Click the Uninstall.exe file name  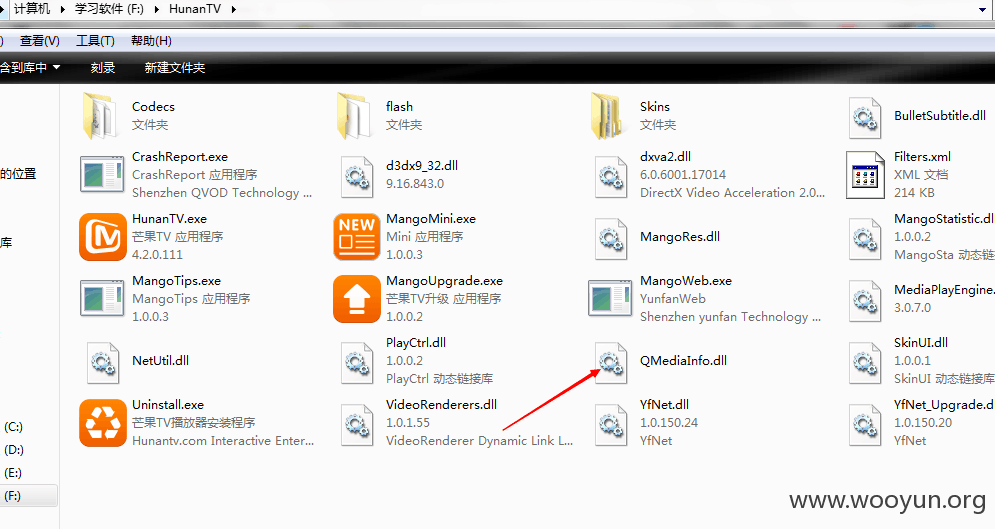coord(168,405)
